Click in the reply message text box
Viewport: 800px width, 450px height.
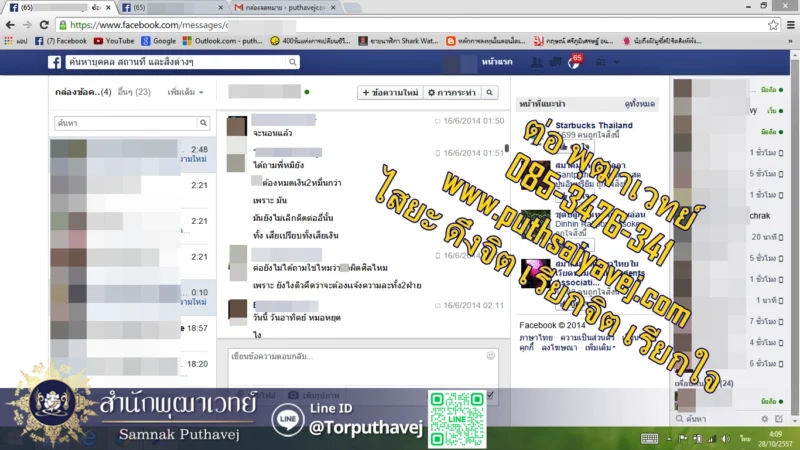pos(362,366)
